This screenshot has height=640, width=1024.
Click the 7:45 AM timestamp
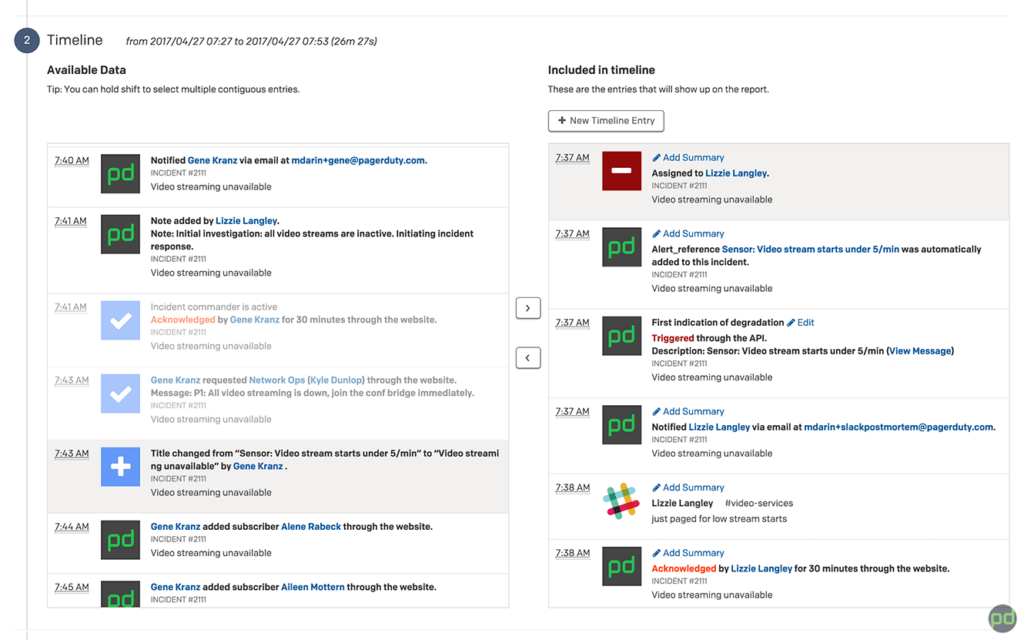[72, 587]
